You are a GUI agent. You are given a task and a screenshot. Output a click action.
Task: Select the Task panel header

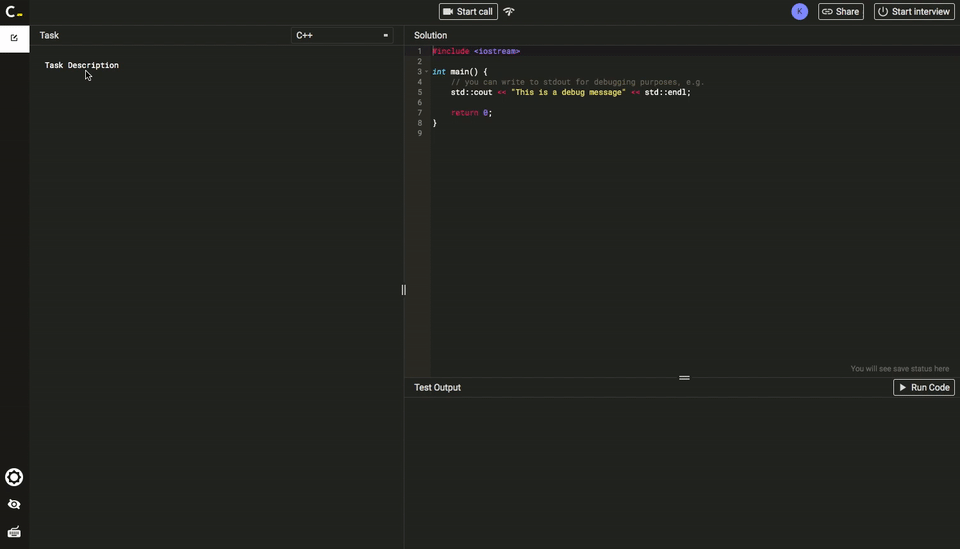coord(49,35)
